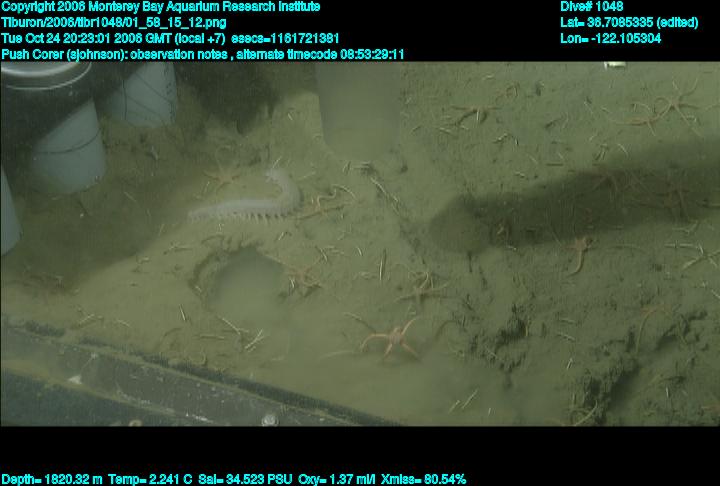Select the Tiburon/2006/tibr1048 file path text
This screenshot has width=720, height=486.
point(113,23)
